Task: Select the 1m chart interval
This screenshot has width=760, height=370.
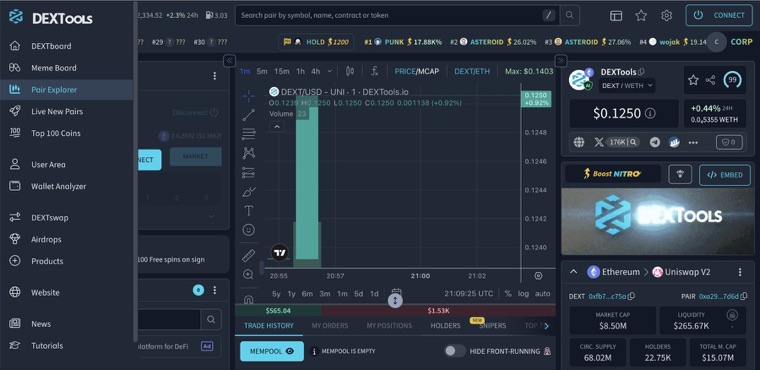Action: 245,71
